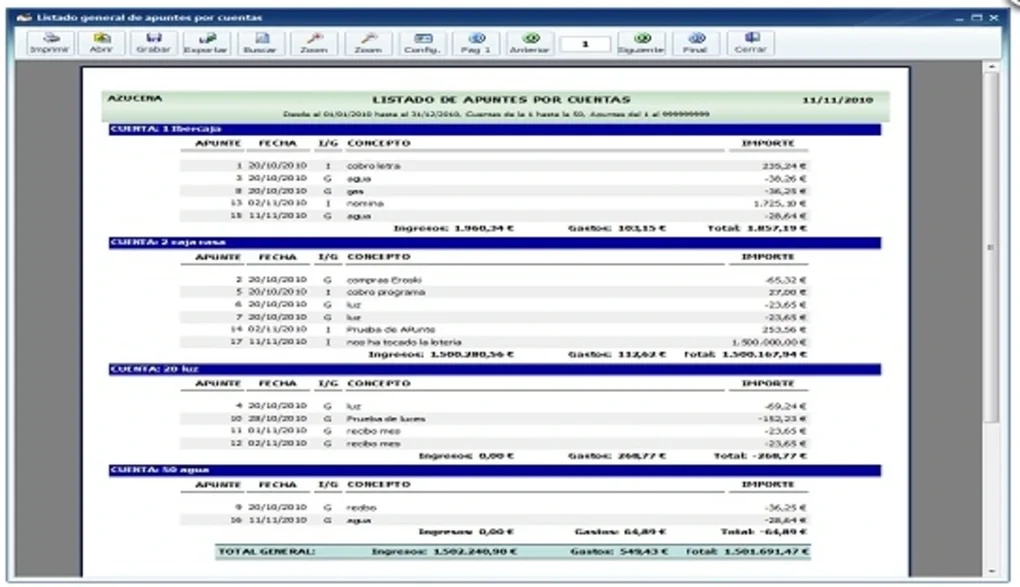Jump to last page with Final
This screenshot has height=587, width=1020.
click(695, 43)
